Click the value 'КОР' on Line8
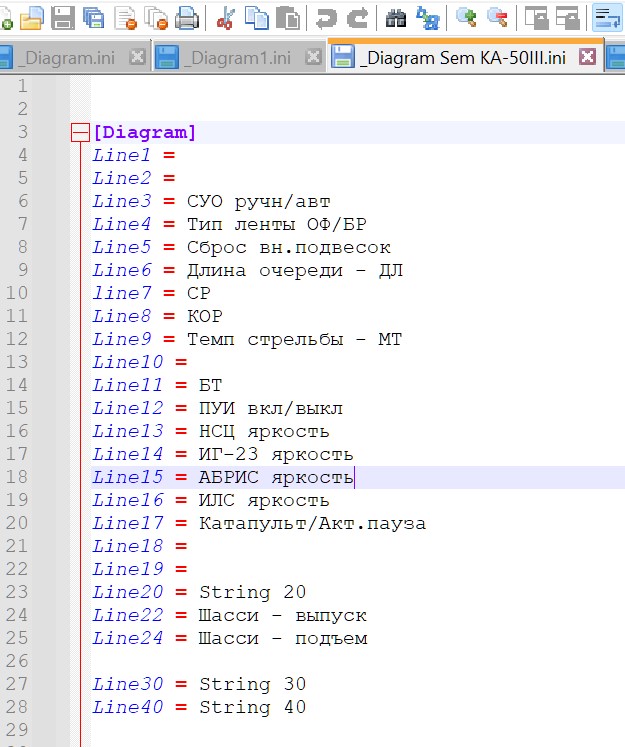The width and height of the screenshot is (625, 747). (205, 316)
